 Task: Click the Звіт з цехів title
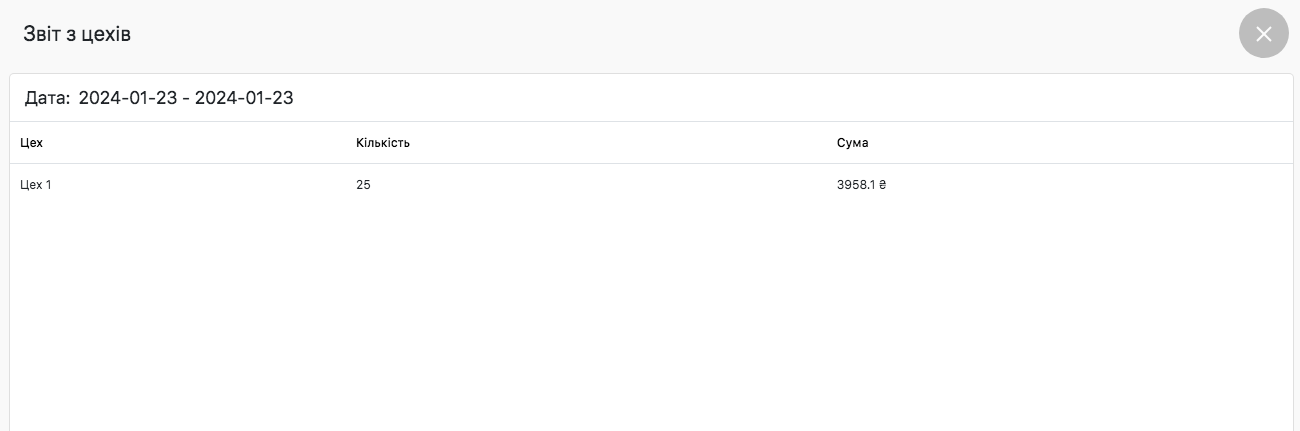click(x=77, y=34)
